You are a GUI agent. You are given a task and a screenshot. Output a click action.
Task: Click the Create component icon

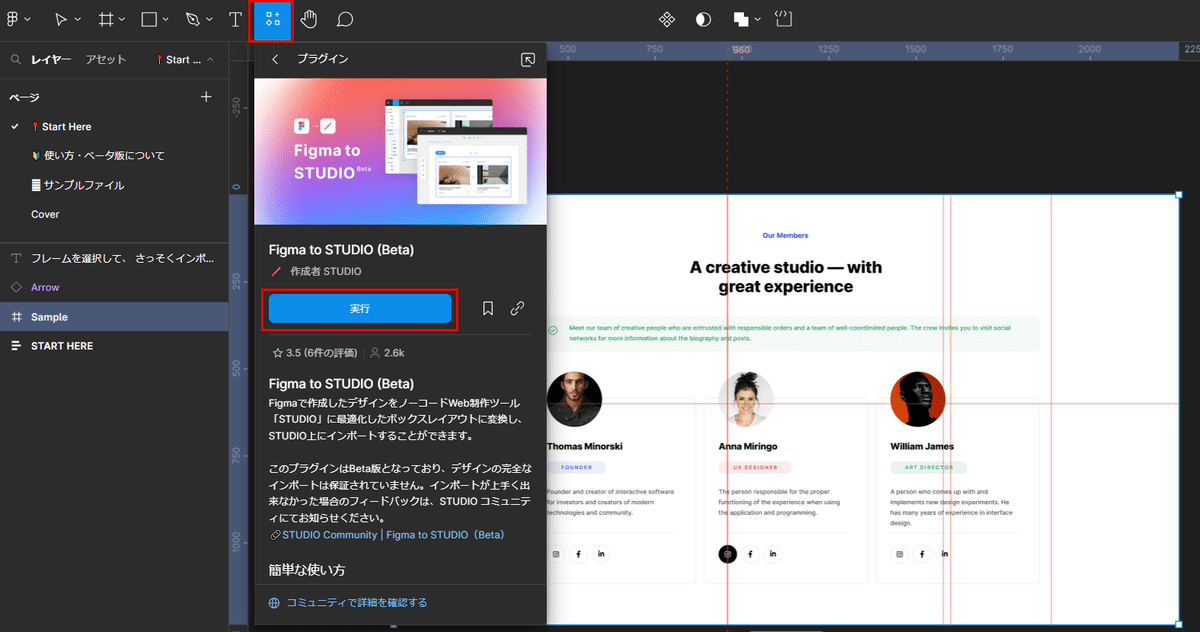(667, 19)
